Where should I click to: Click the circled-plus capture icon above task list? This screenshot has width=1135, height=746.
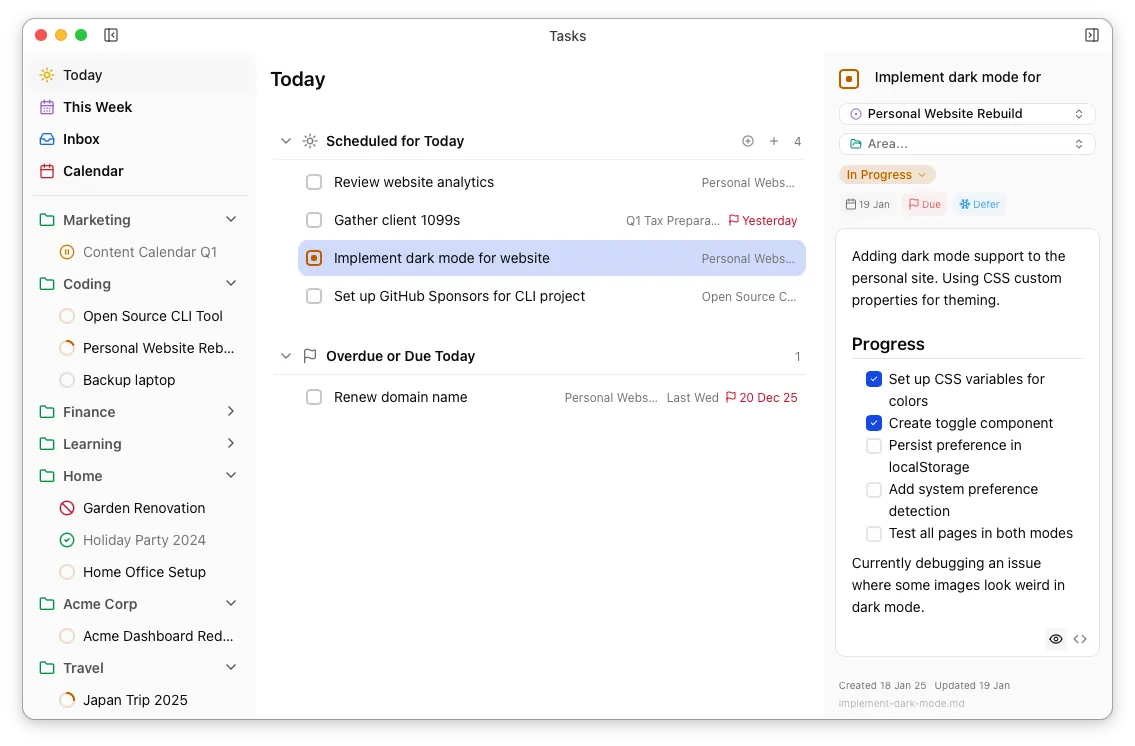pyautogui.click(x=748, y=141)
